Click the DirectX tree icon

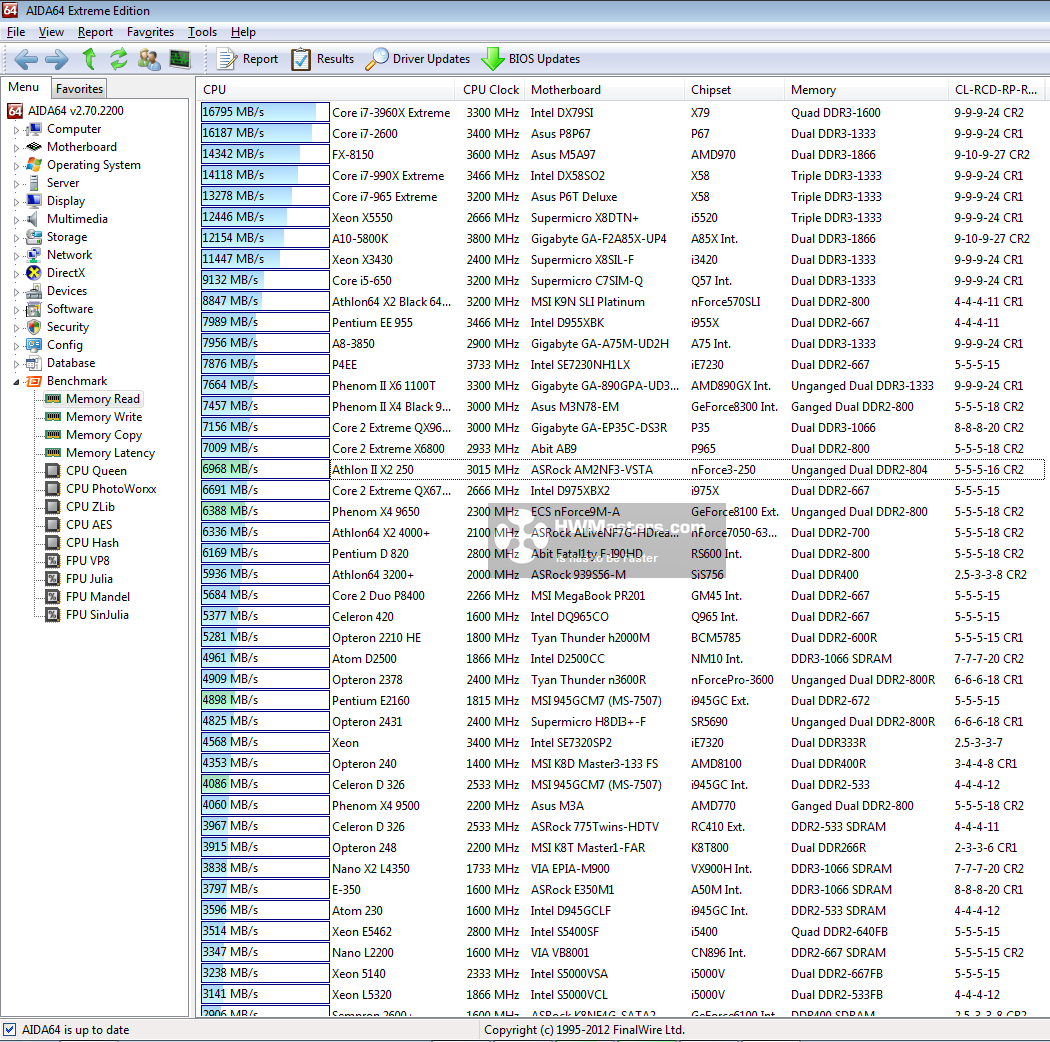pyautogui.click(x=33, y=273)
